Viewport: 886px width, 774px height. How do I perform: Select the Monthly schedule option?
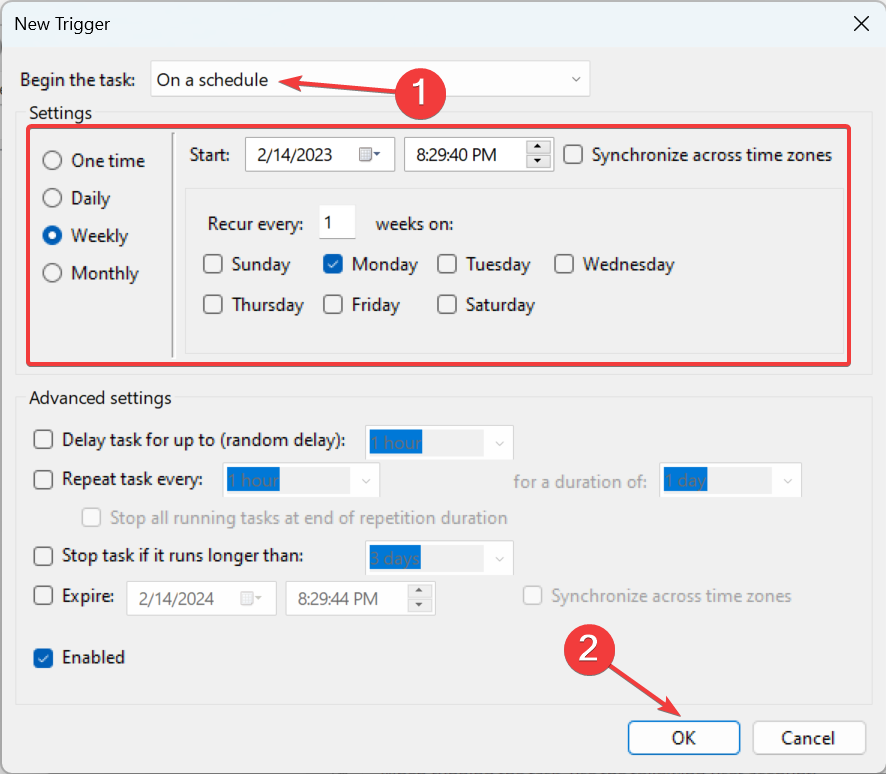[53, 273]
